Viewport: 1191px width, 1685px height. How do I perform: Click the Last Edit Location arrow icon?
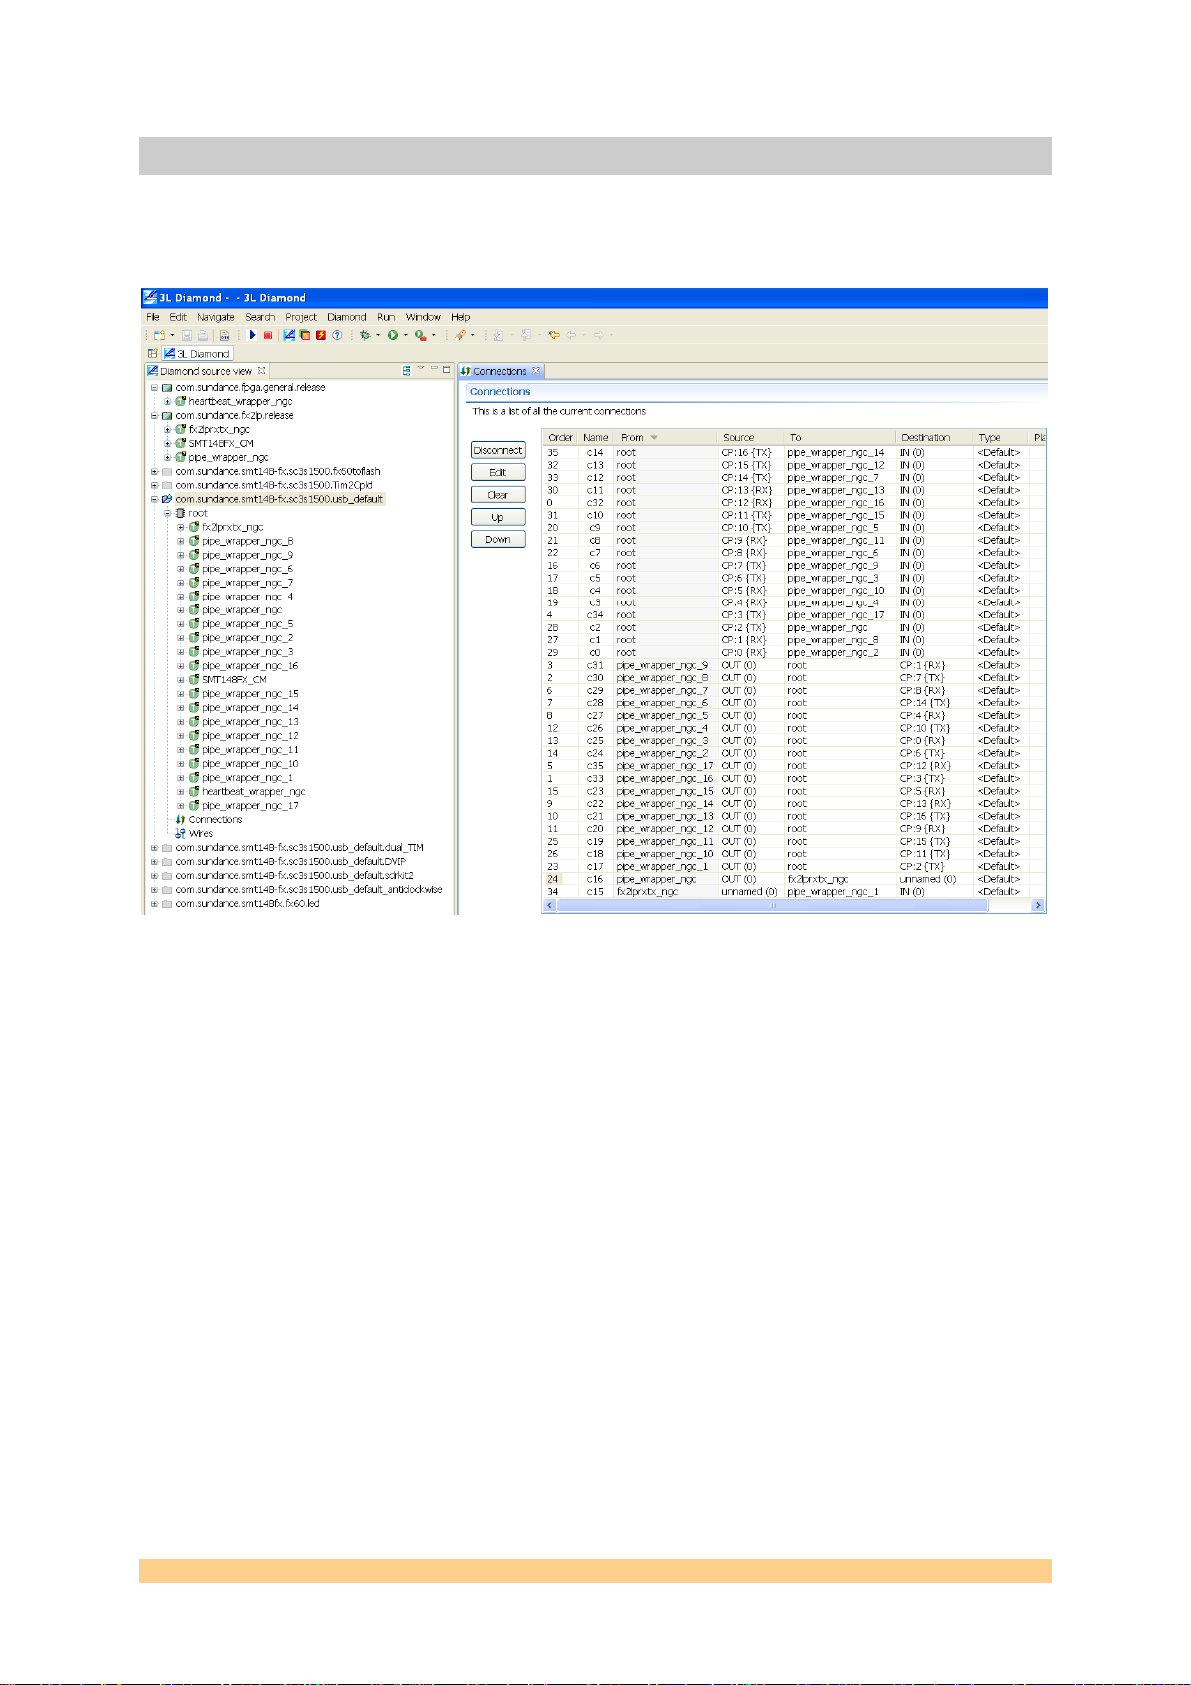(x=553, y=335)
